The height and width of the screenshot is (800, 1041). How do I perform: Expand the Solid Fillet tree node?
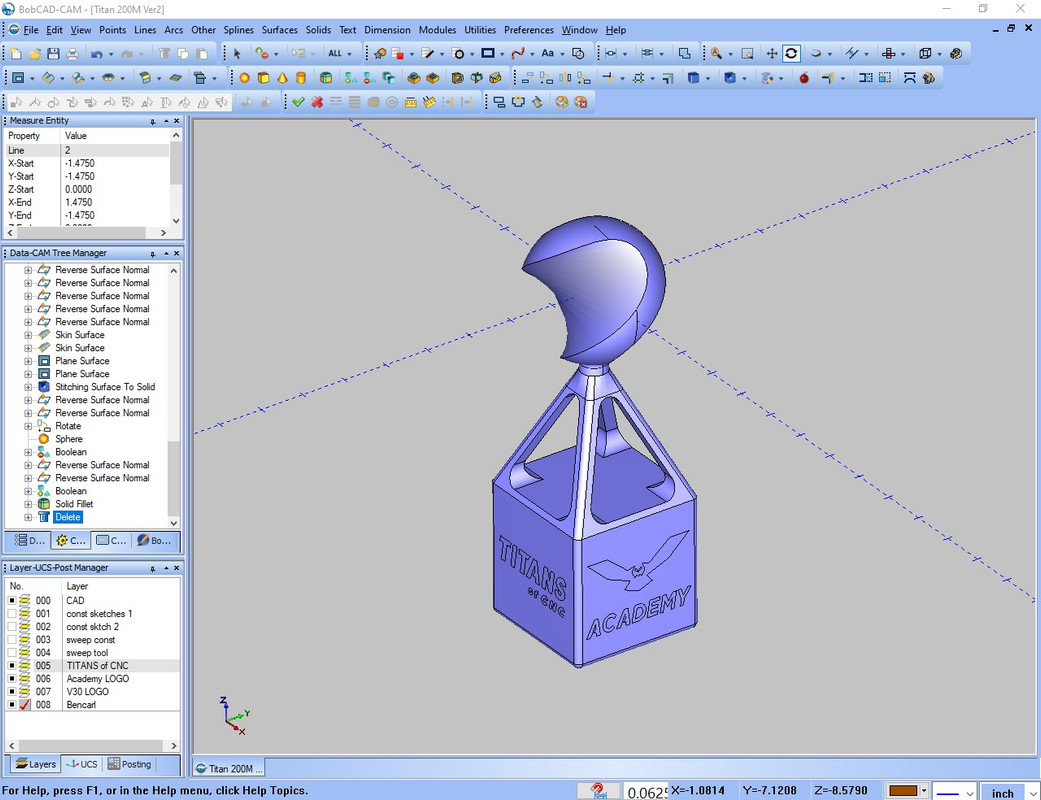[28, 505]
